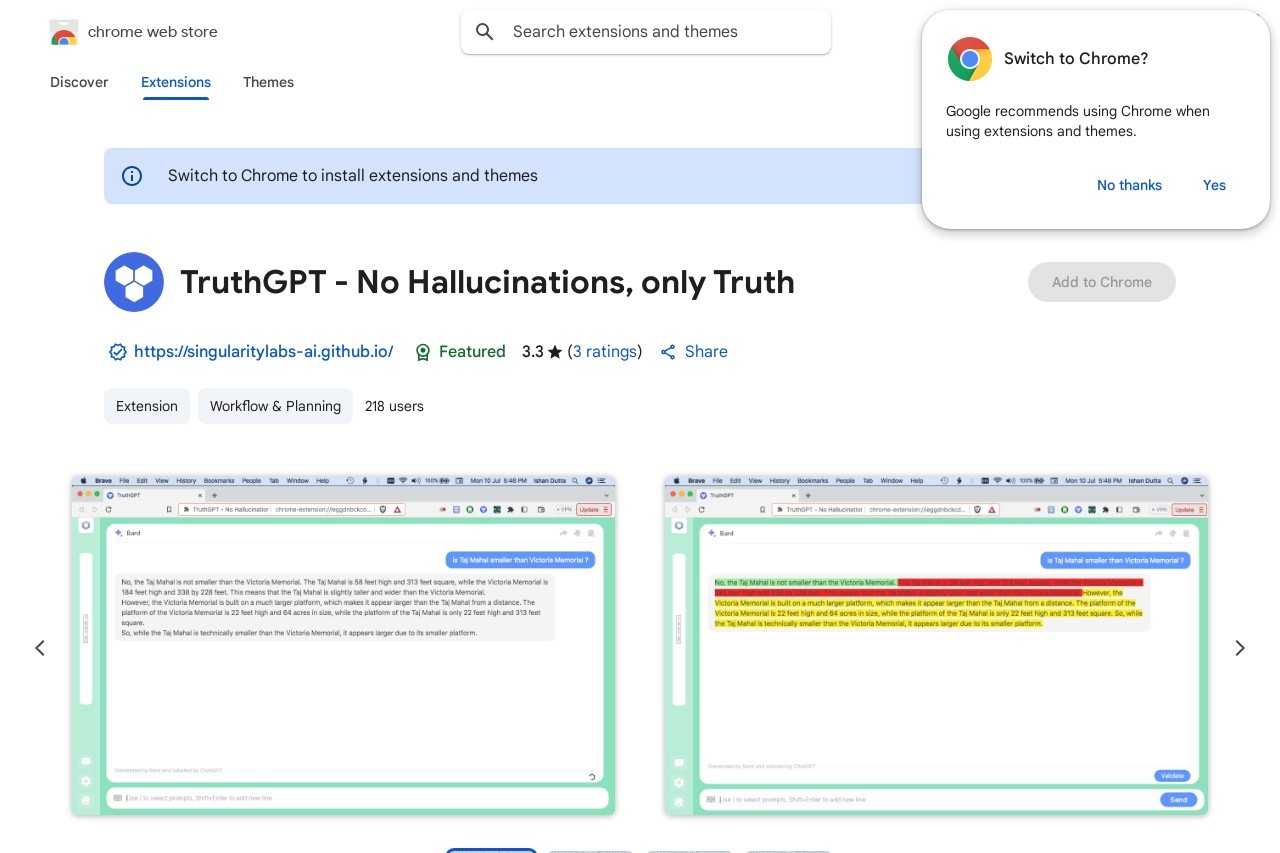Click the Featured badge icon
Image resolution: width=1280 pixels, height=853 pixels.
pos(423,352)
